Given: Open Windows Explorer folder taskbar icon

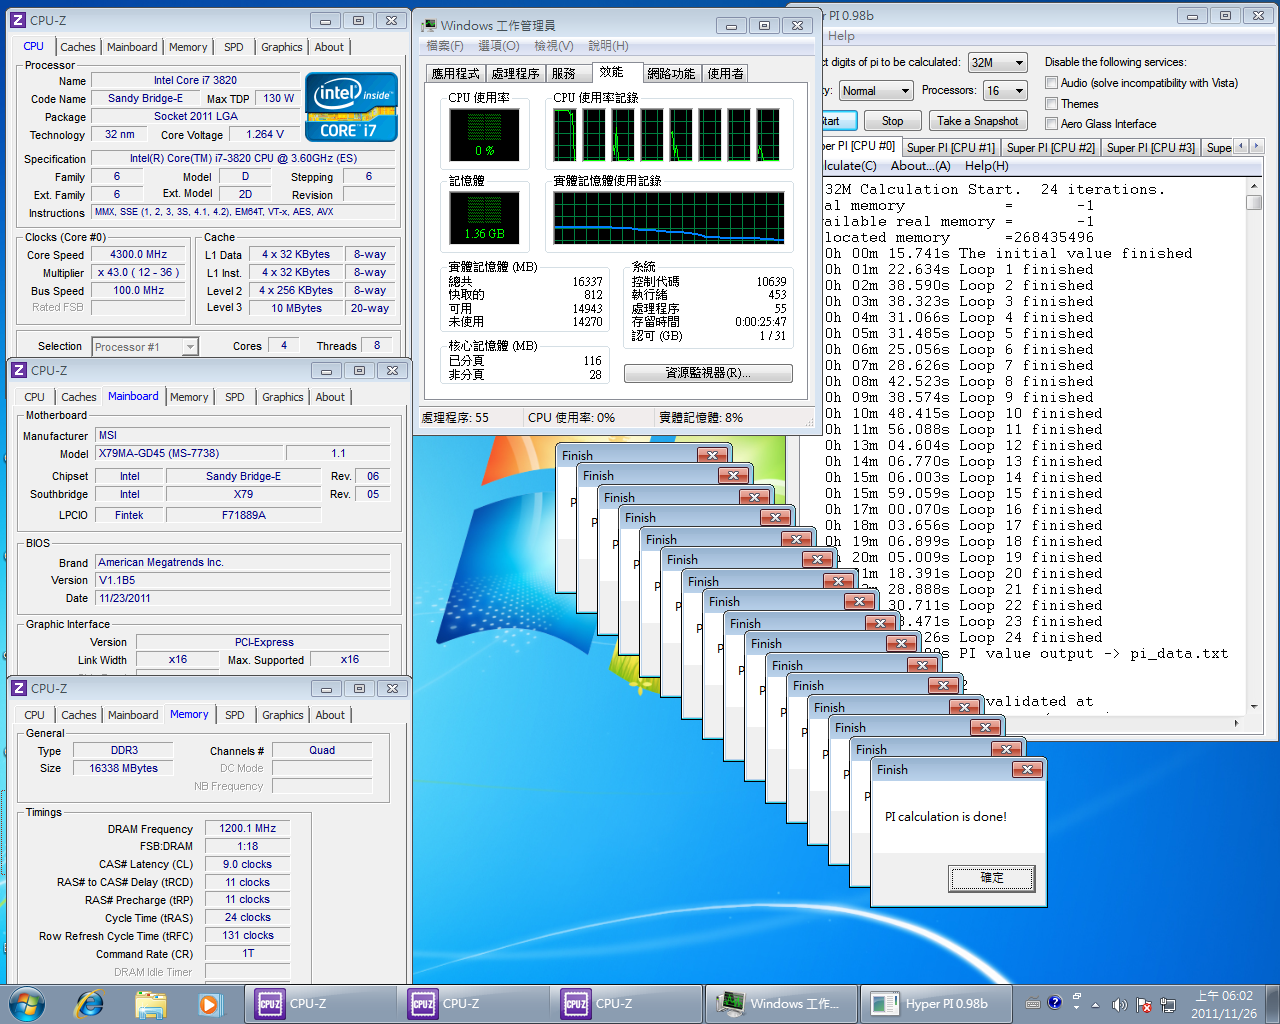Looking at the screenshot, I should click(150, 1003).
